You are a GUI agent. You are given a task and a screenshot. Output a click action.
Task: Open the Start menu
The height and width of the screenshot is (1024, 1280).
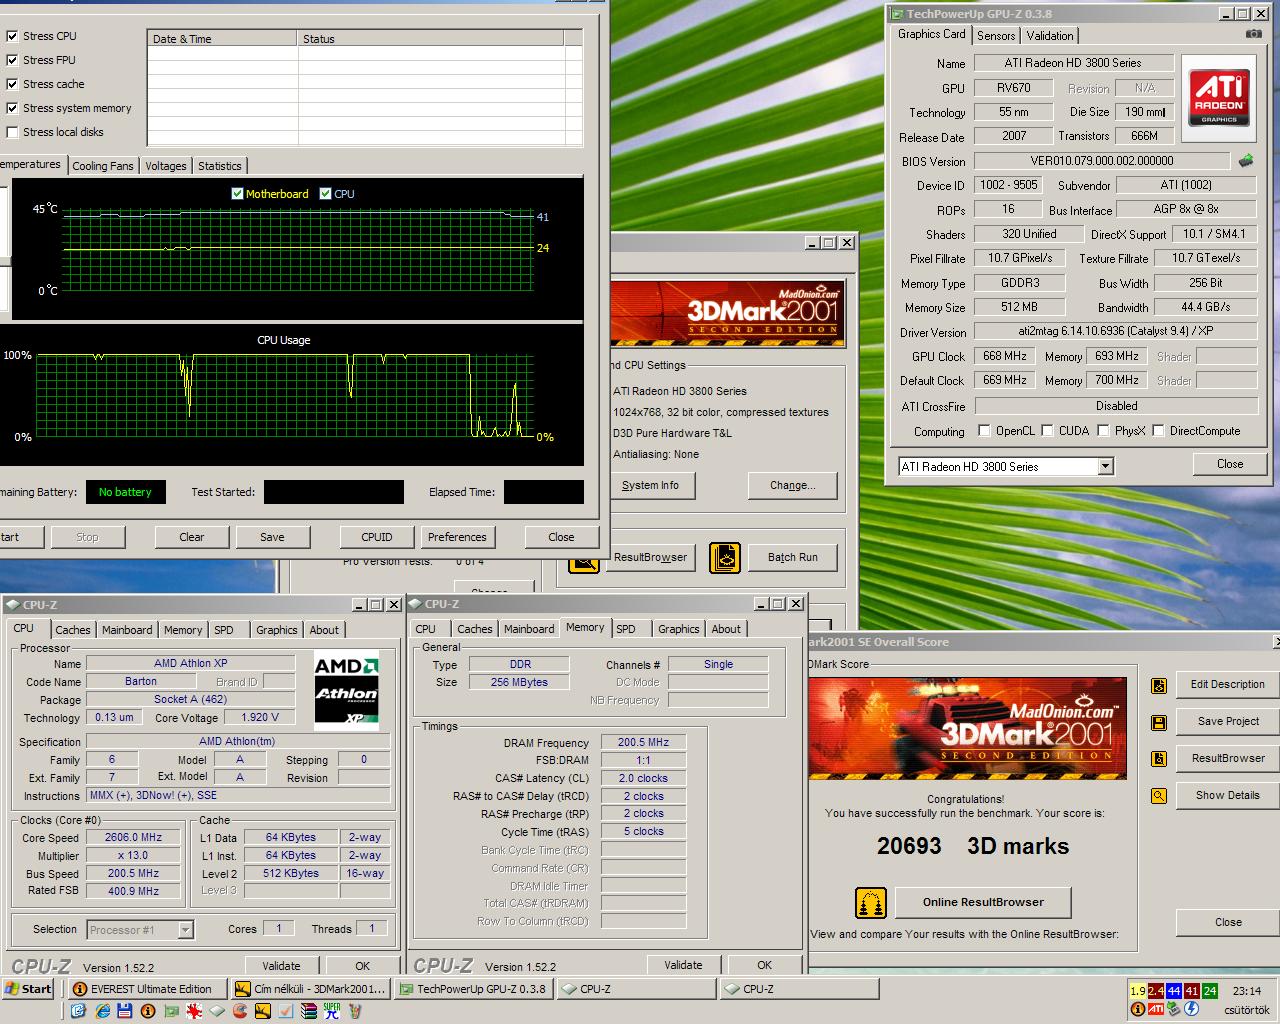[29, 989]
